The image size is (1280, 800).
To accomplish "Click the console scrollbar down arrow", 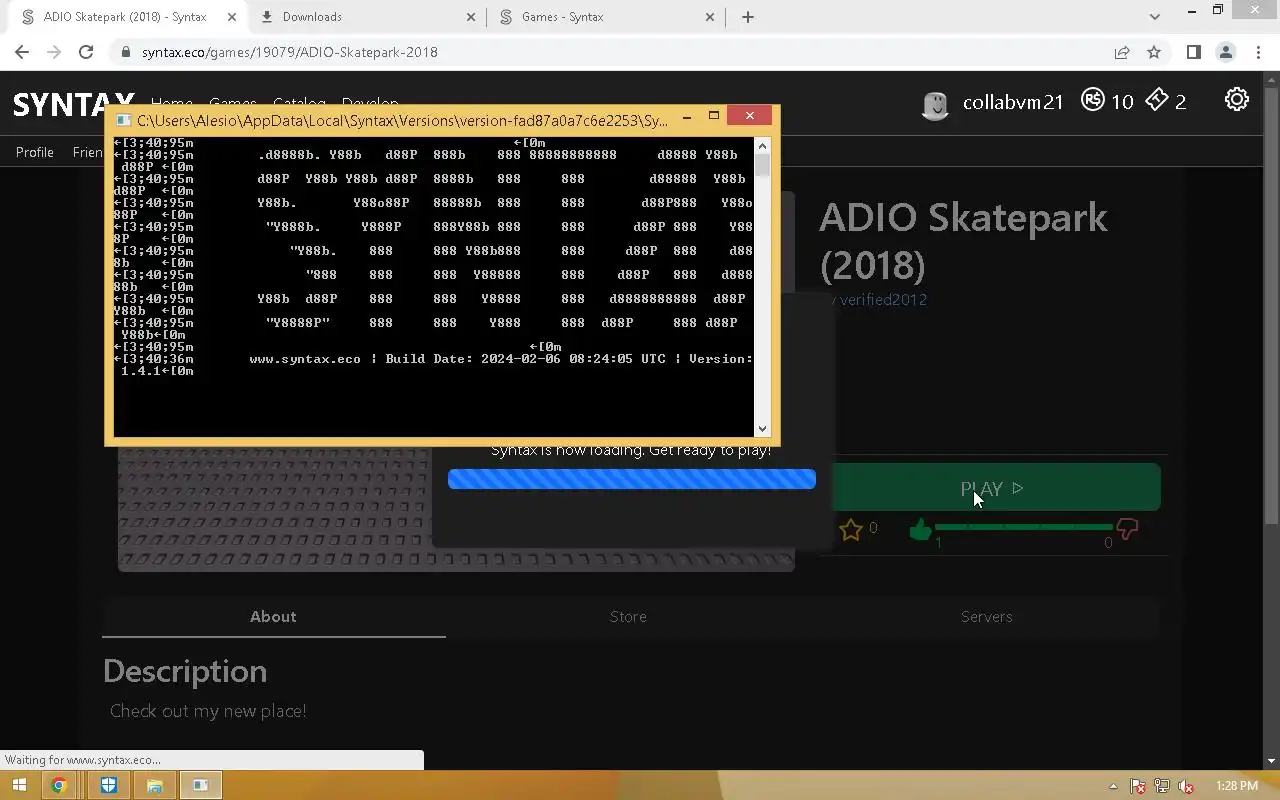I will 763,429.
